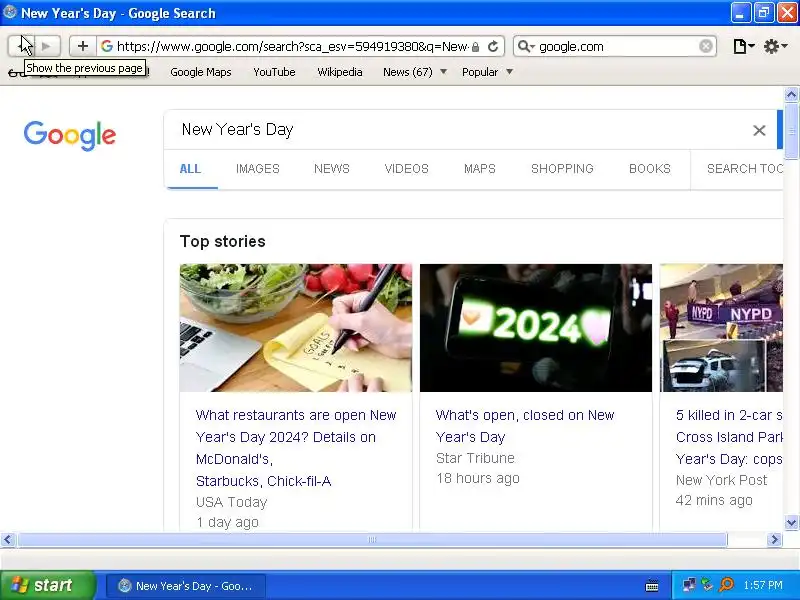Clear the Google search query with X
The image size is (800, 600).
(x=759, y=131)
